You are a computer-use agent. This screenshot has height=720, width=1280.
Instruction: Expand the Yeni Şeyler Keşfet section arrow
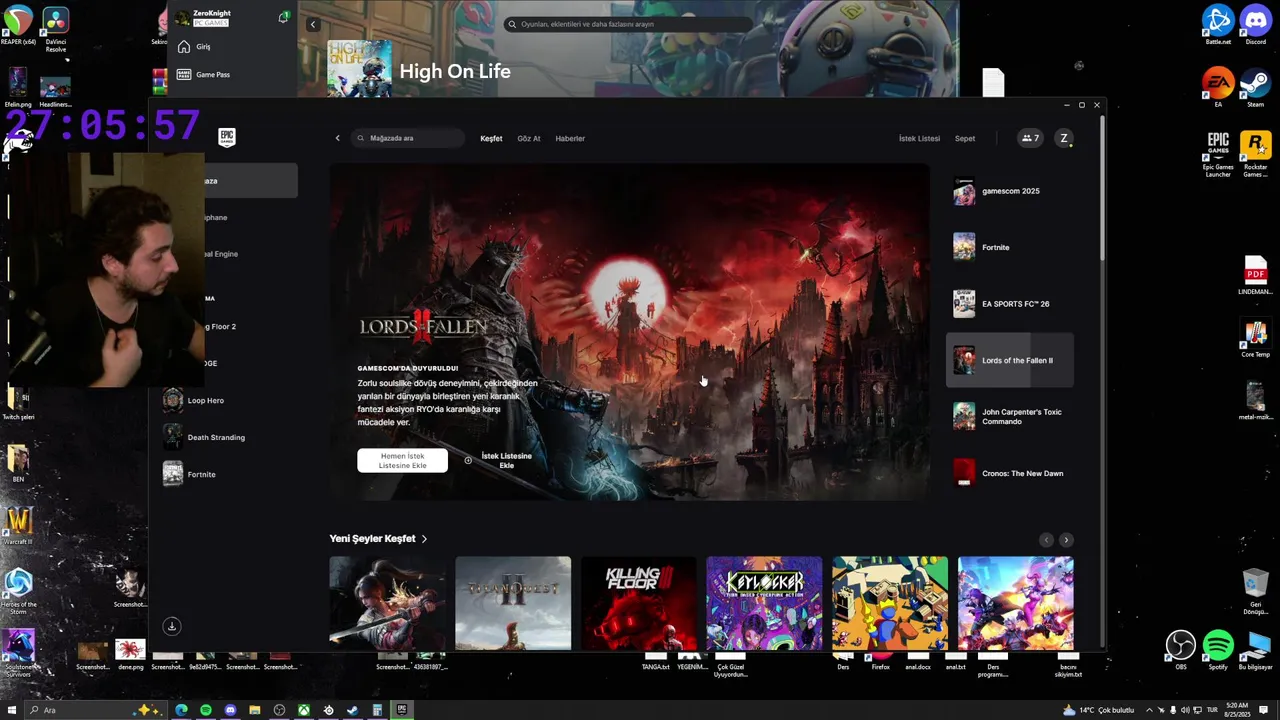[424, 539]
